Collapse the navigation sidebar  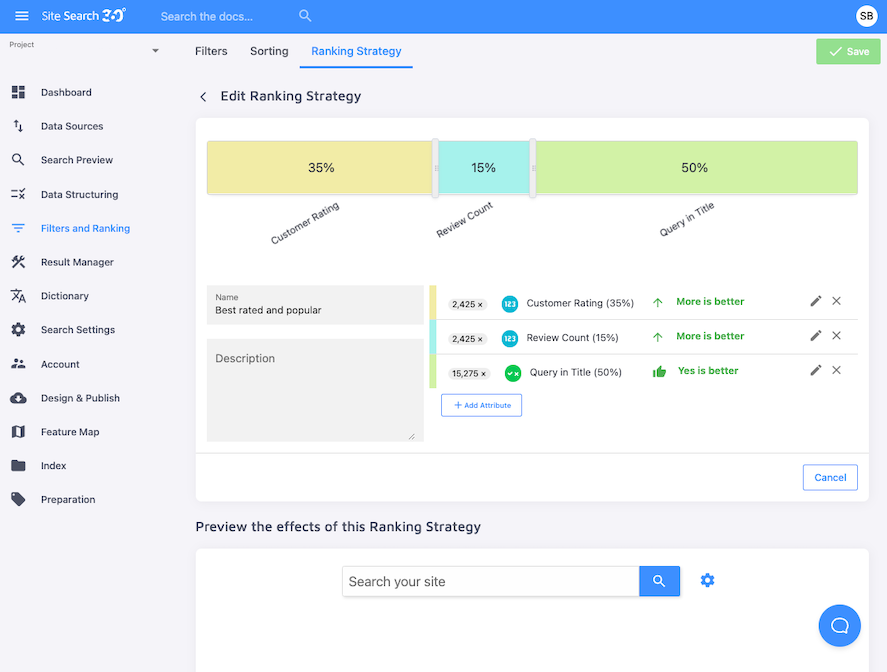point(22,15)
